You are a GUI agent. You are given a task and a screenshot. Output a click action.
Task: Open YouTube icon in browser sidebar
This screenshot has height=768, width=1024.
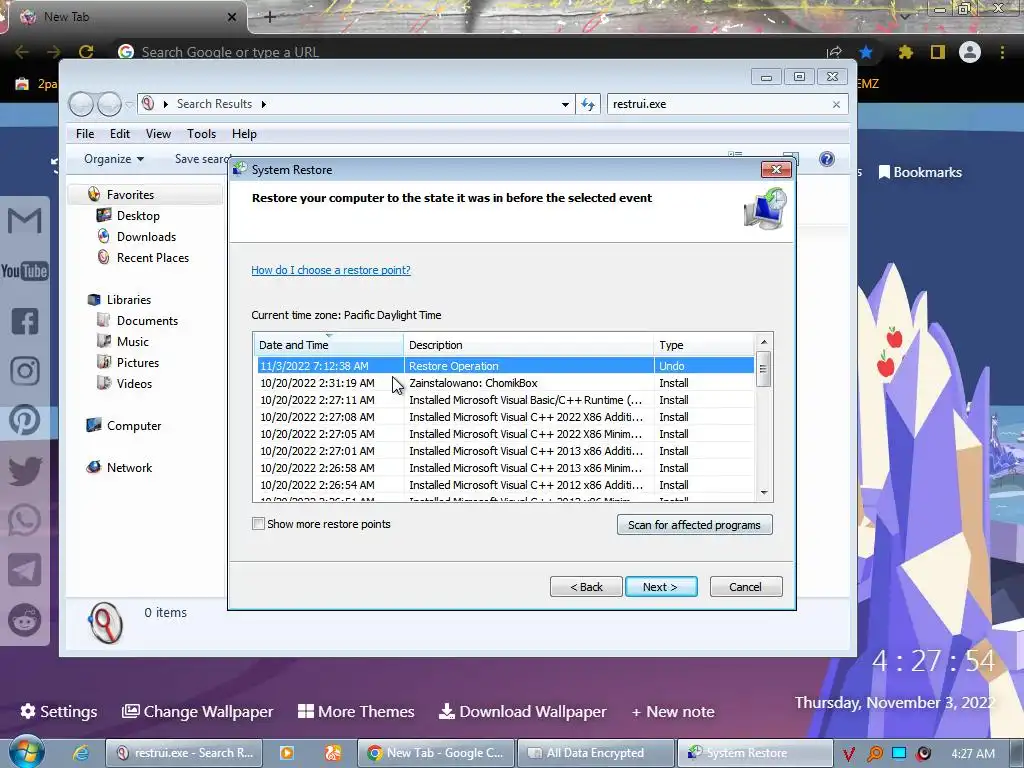25,270
